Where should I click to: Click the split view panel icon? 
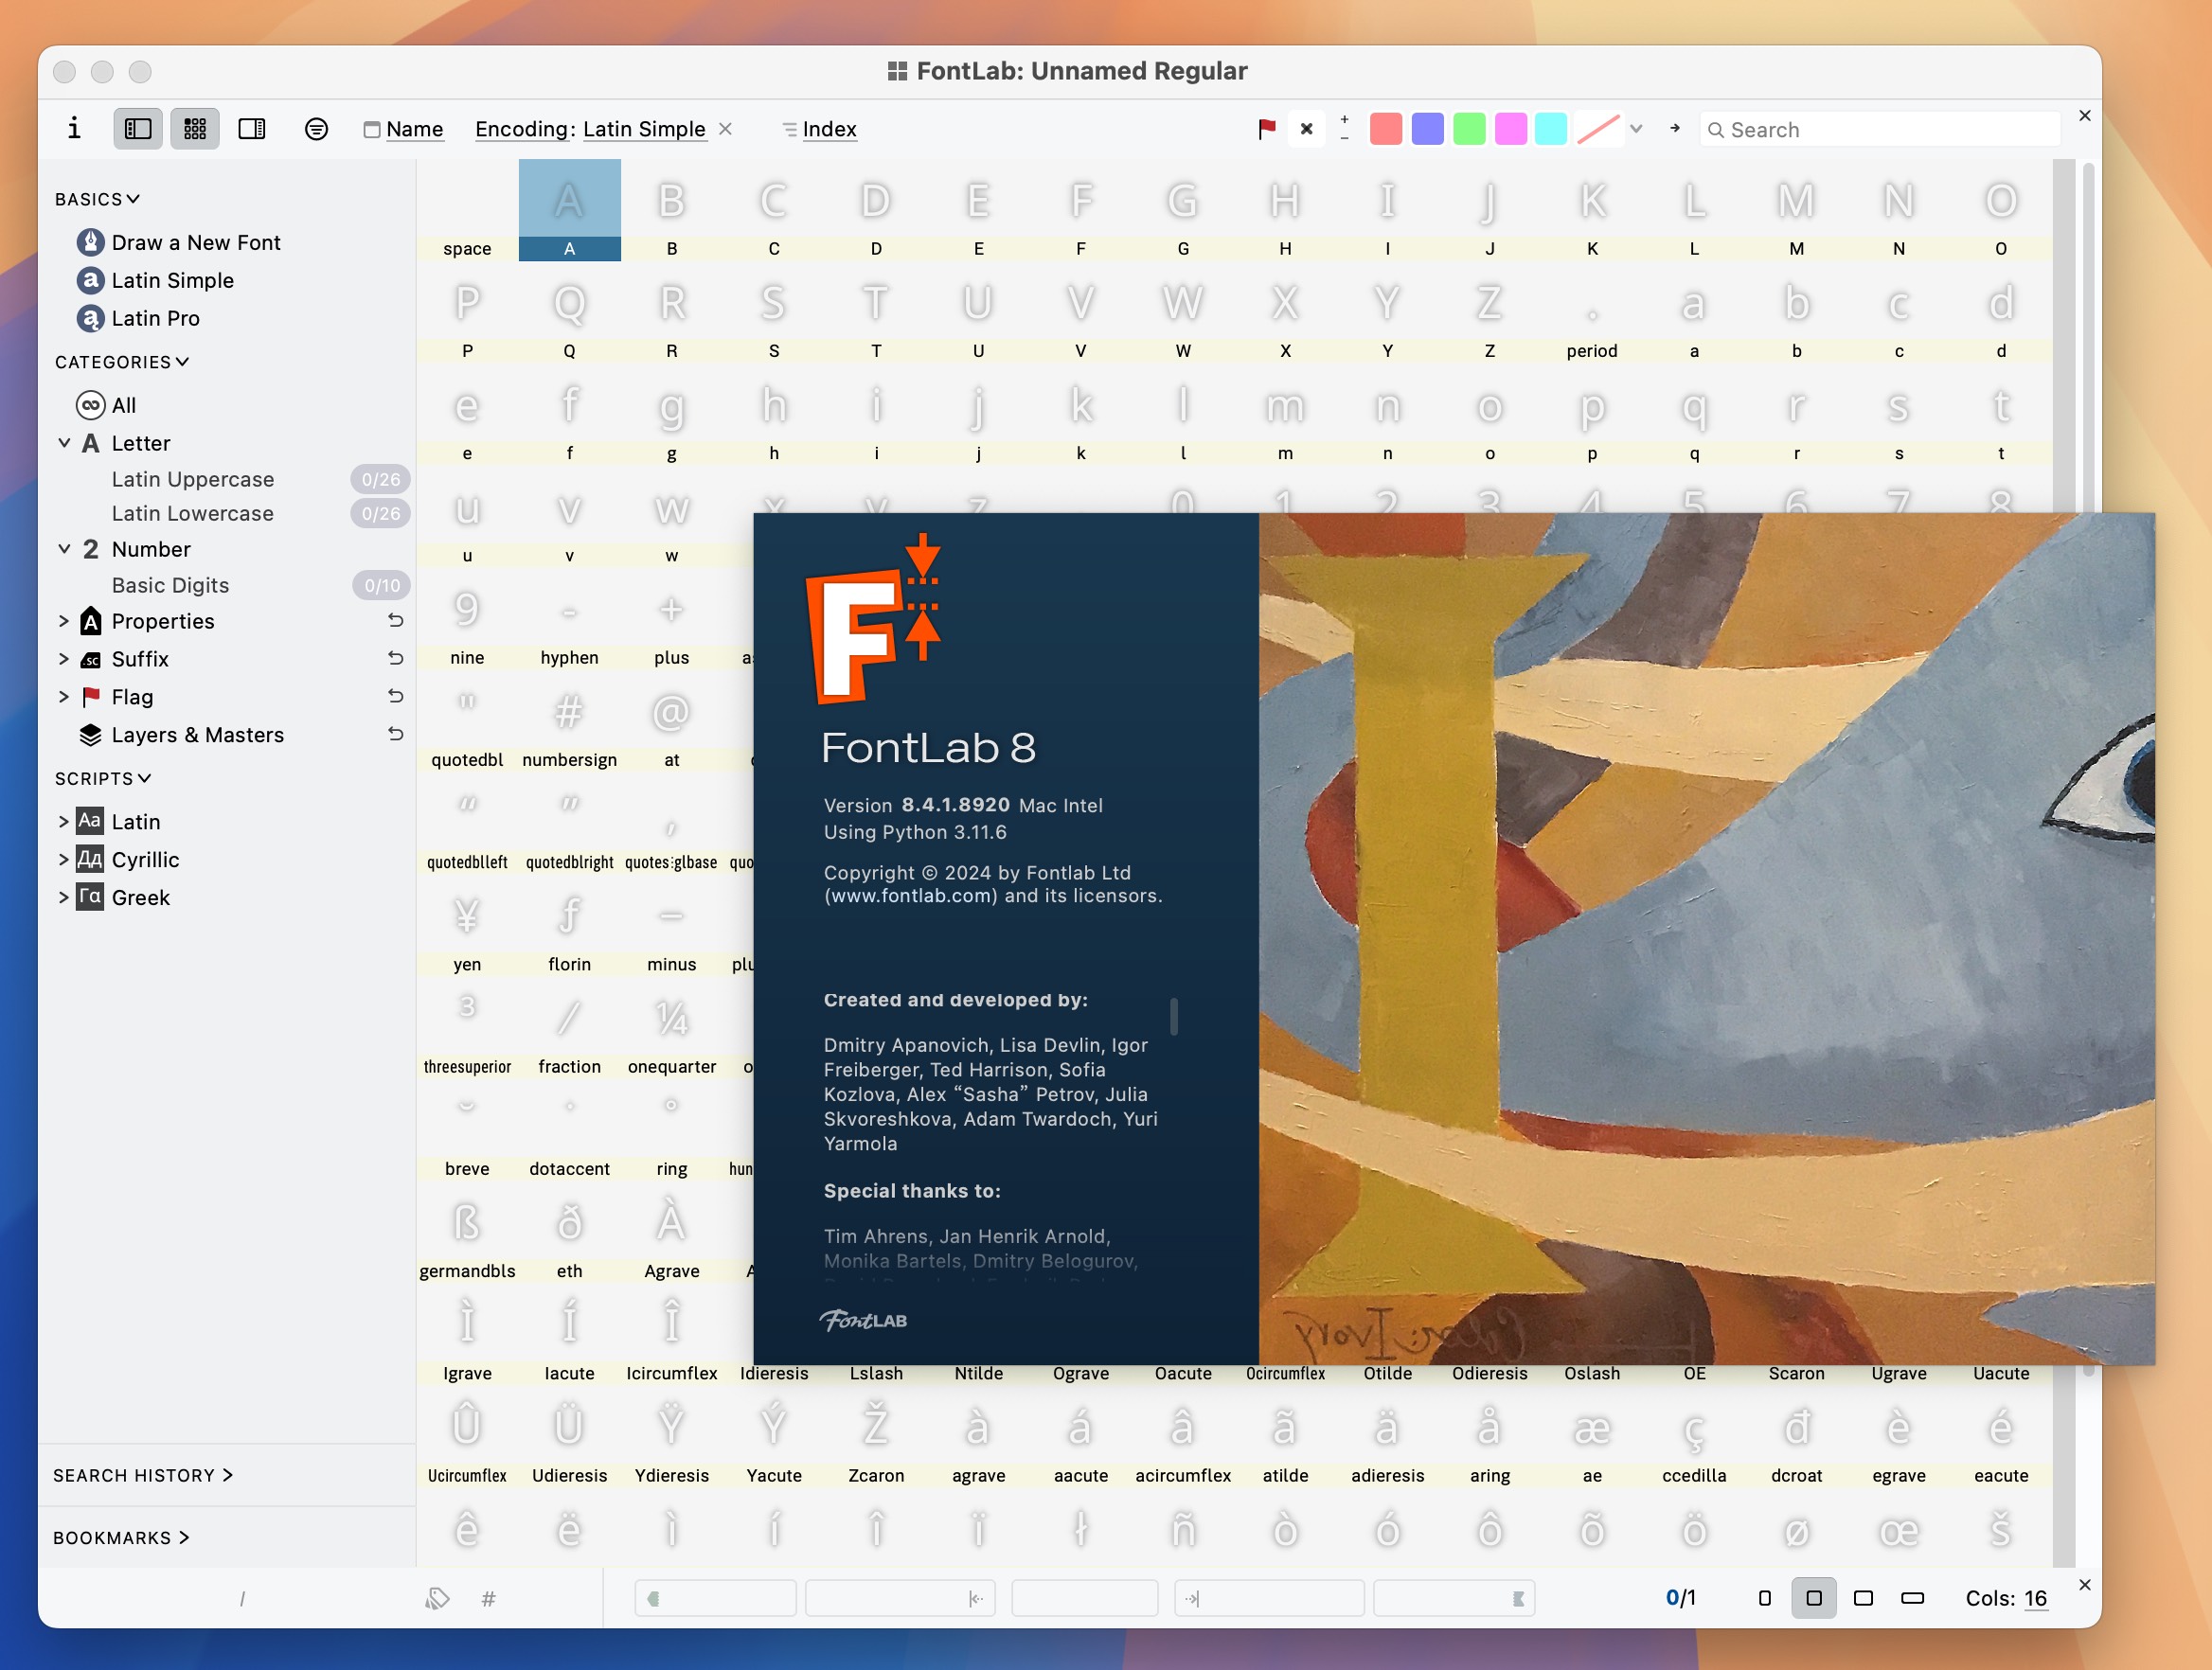click(253, 126)
